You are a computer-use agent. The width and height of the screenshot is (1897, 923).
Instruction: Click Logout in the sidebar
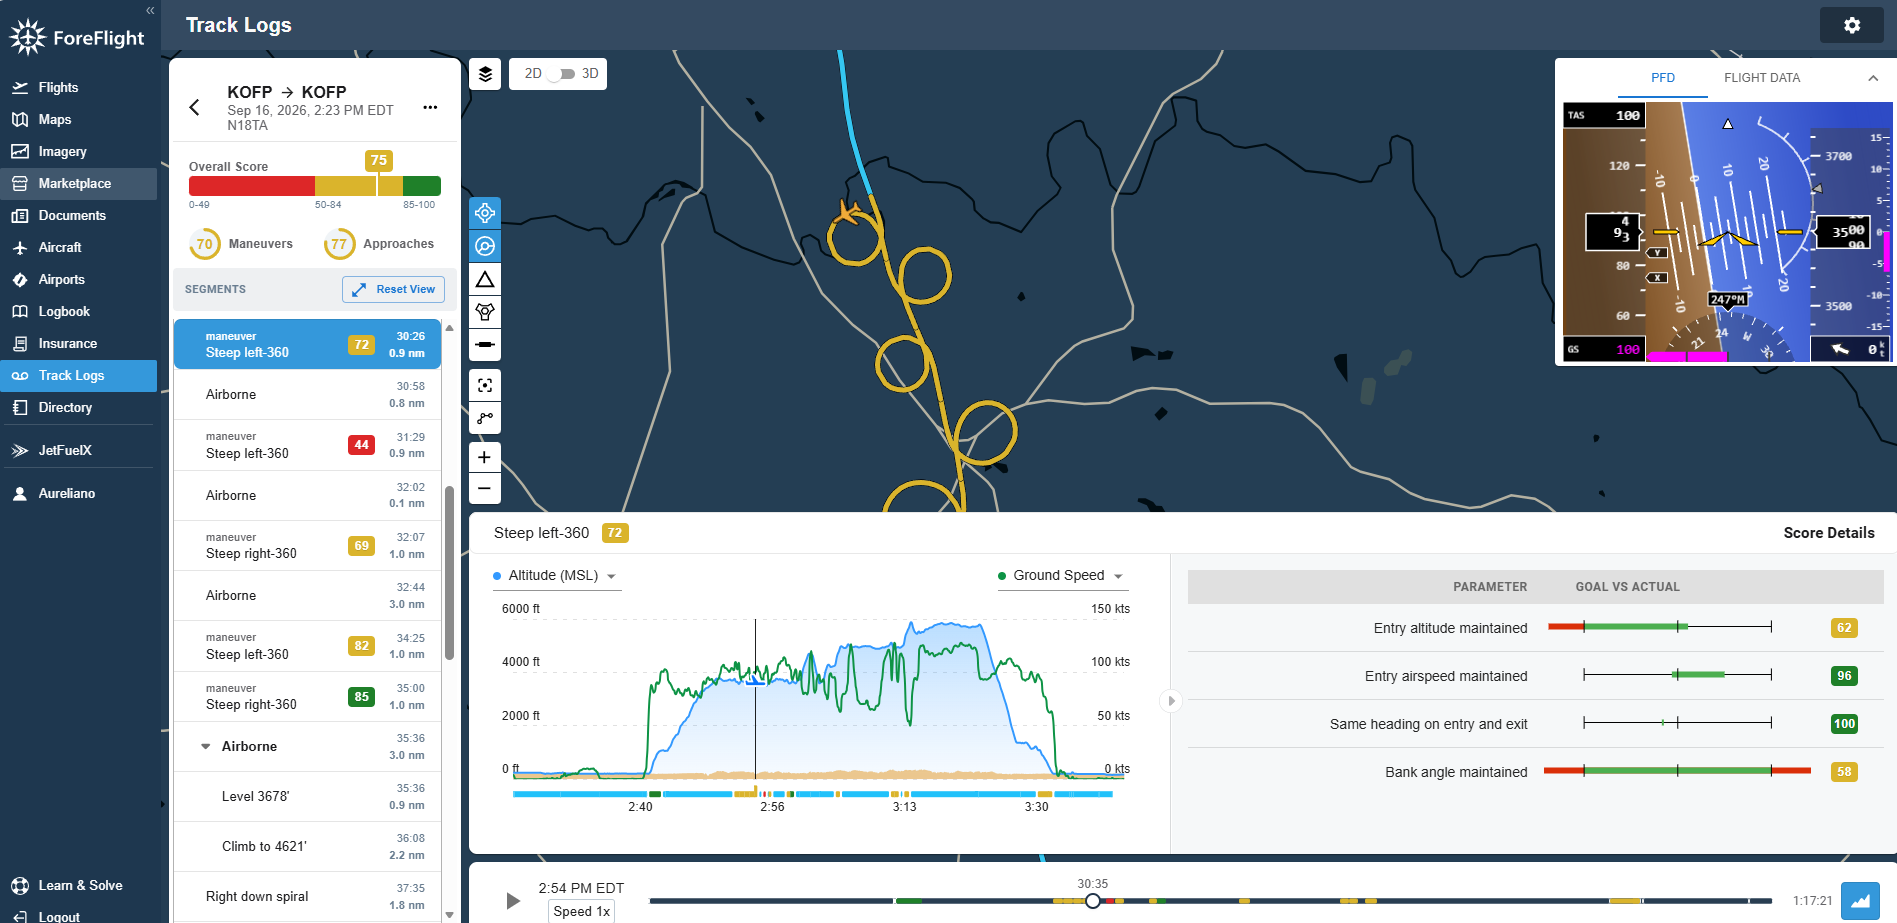[x=78, y=916]
